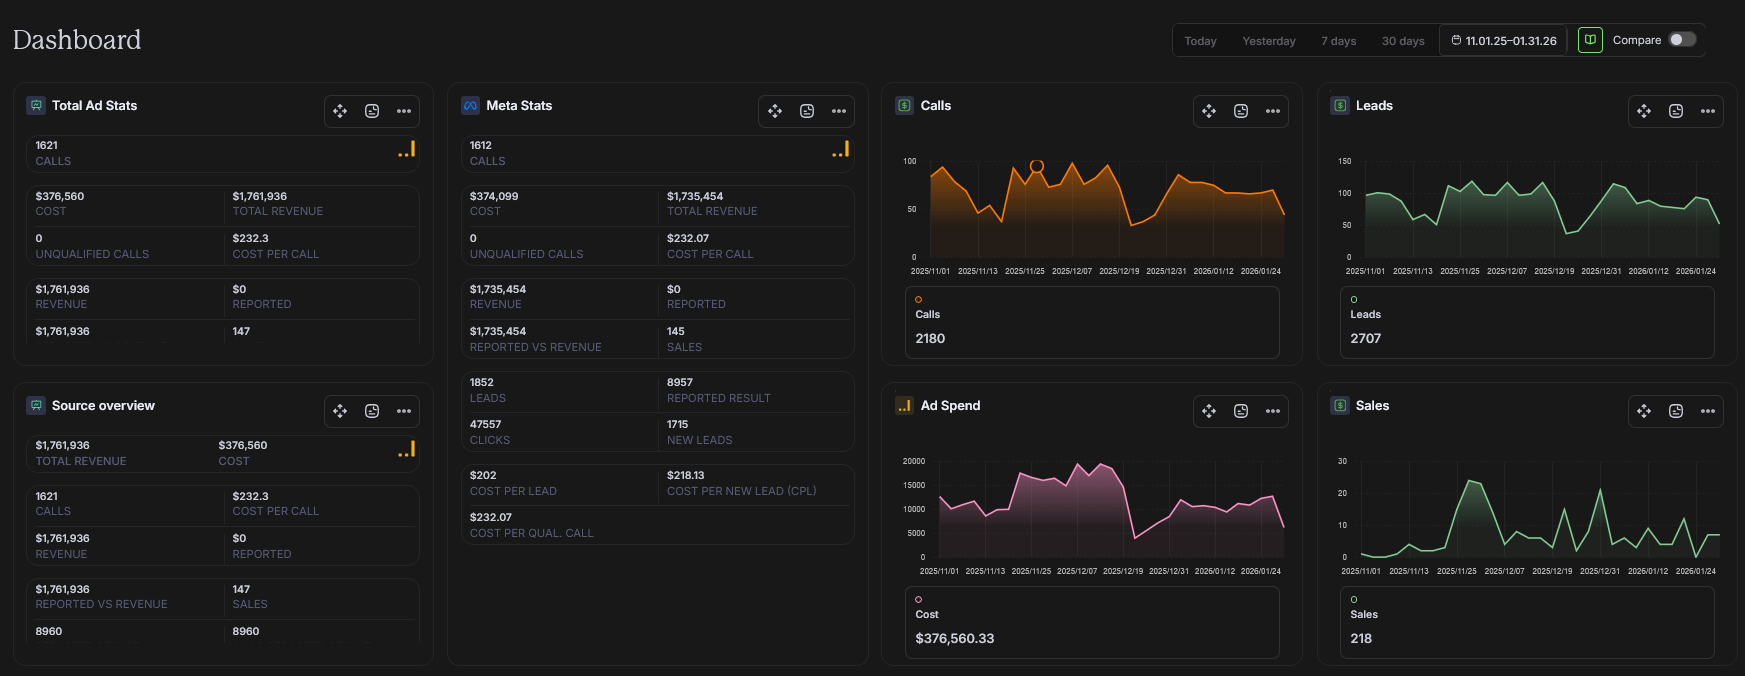Click move handle on Sales widget
Viewport: 1745px width, 676px height.
pos(1644,411)
